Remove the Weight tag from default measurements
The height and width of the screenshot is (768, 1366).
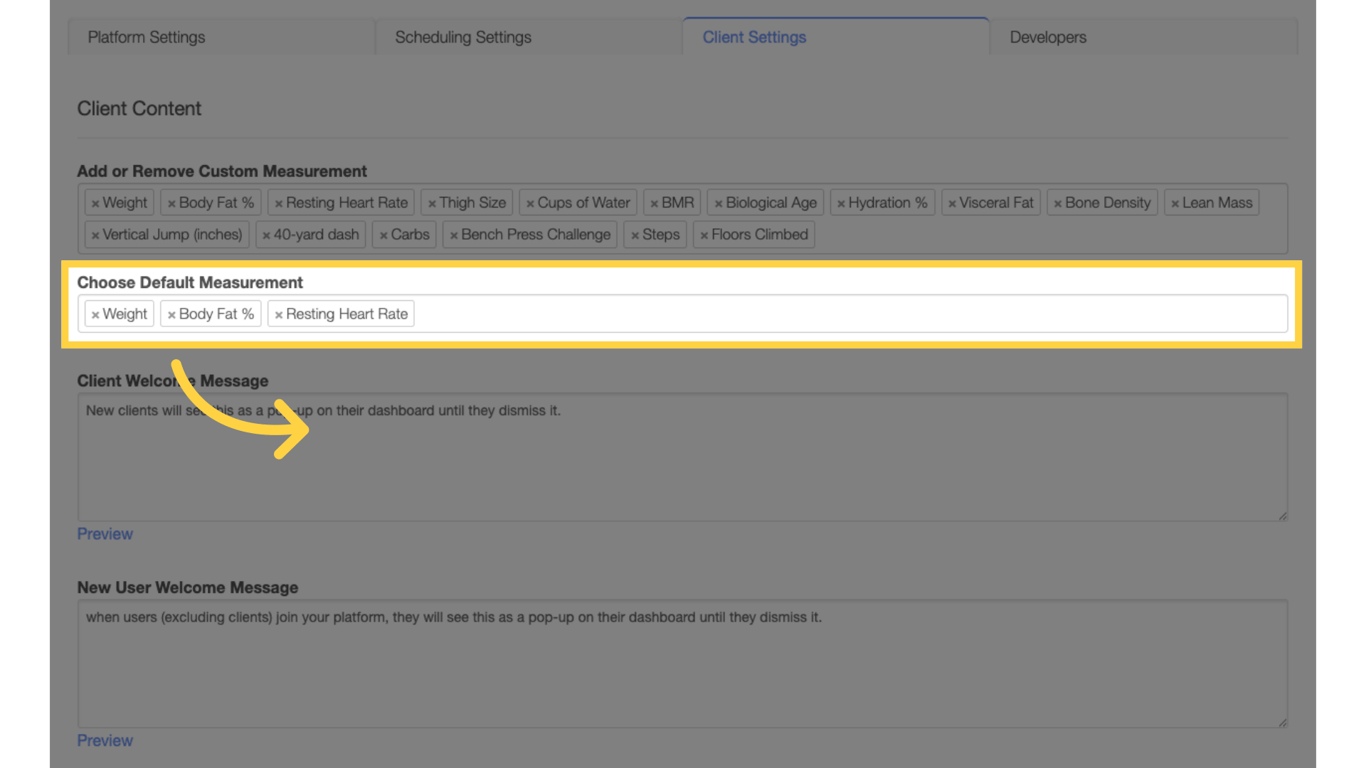[96, 315]
